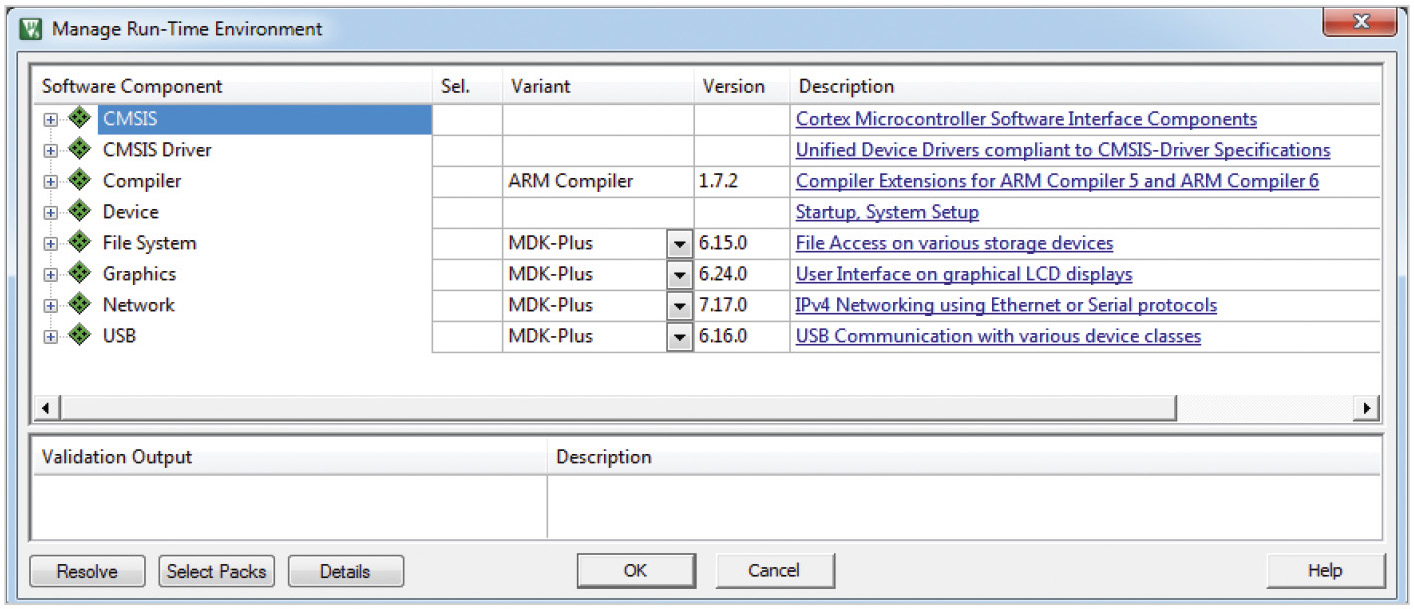Open the Cortex Microcontroller Software Interface Components link
This screenshot has height=609, width=1414.
[x=1026, y=119]
